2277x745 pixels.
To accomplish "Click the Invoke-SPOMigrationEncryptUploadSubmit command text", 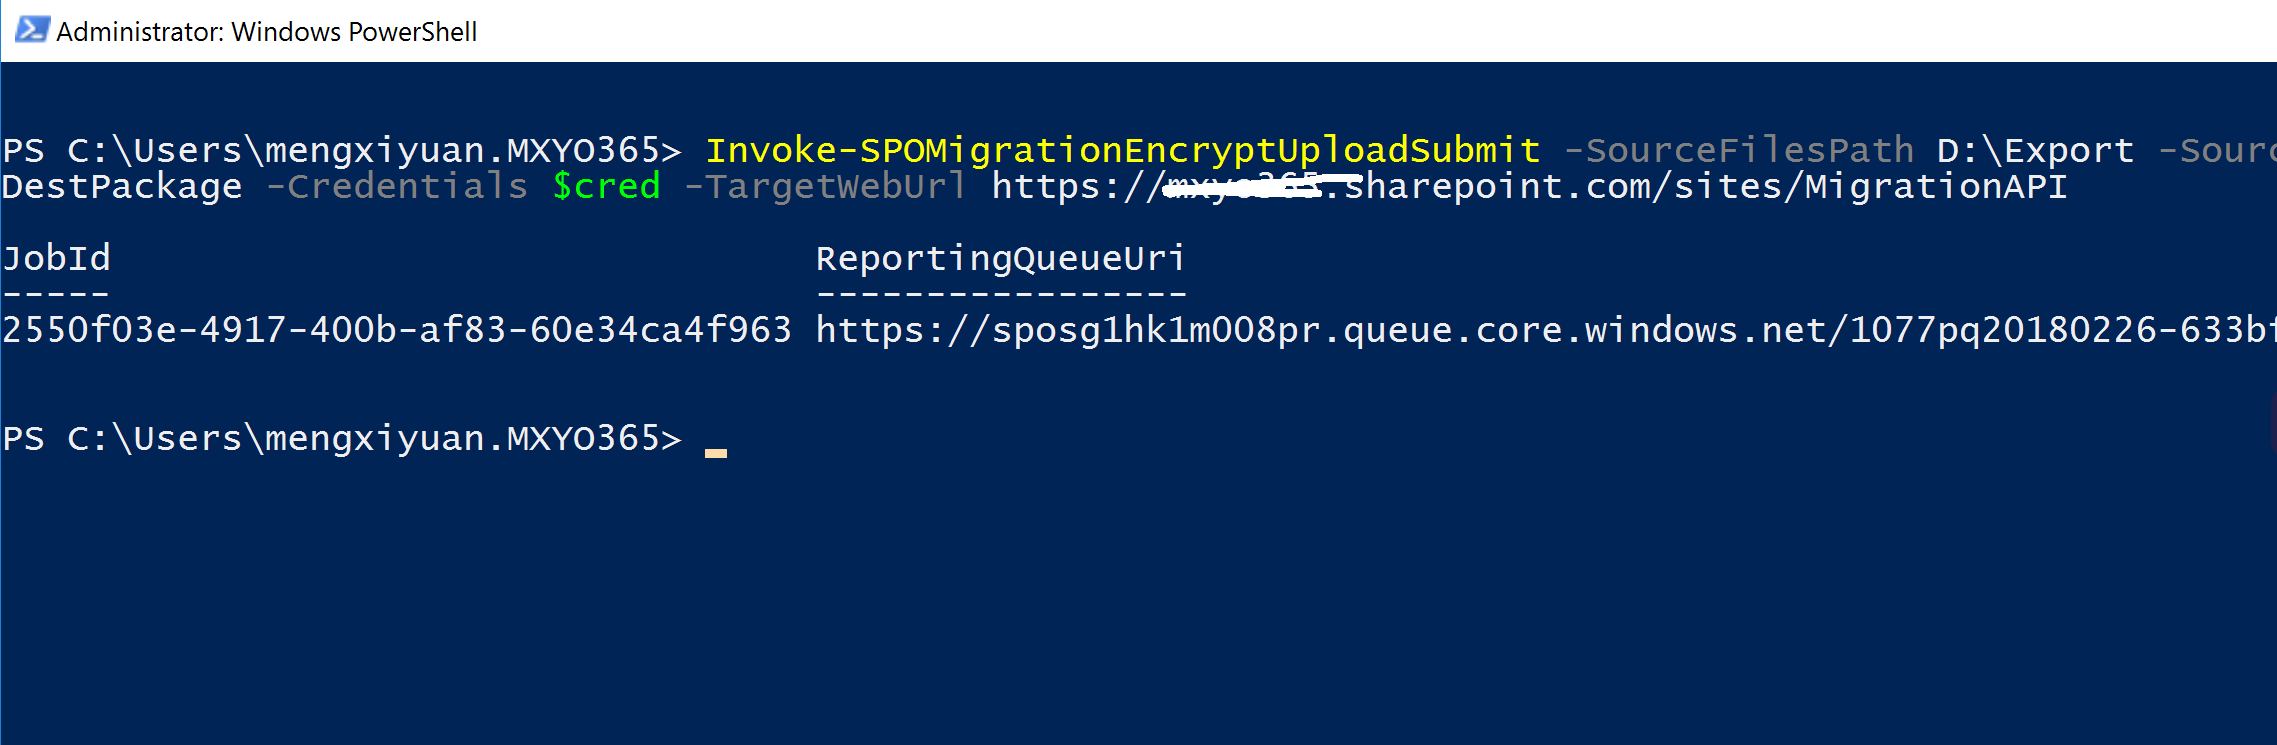I will click(1123, 150).
